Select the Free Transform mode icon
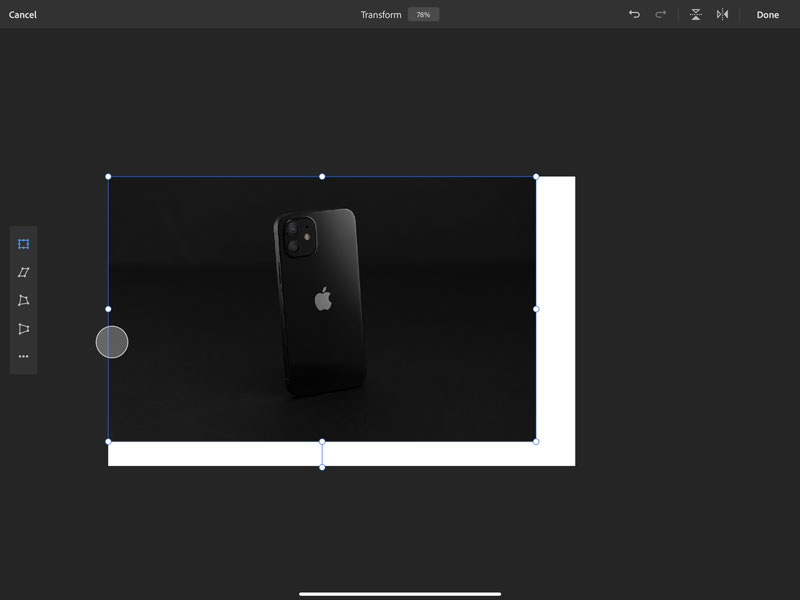 click(23, 244)
